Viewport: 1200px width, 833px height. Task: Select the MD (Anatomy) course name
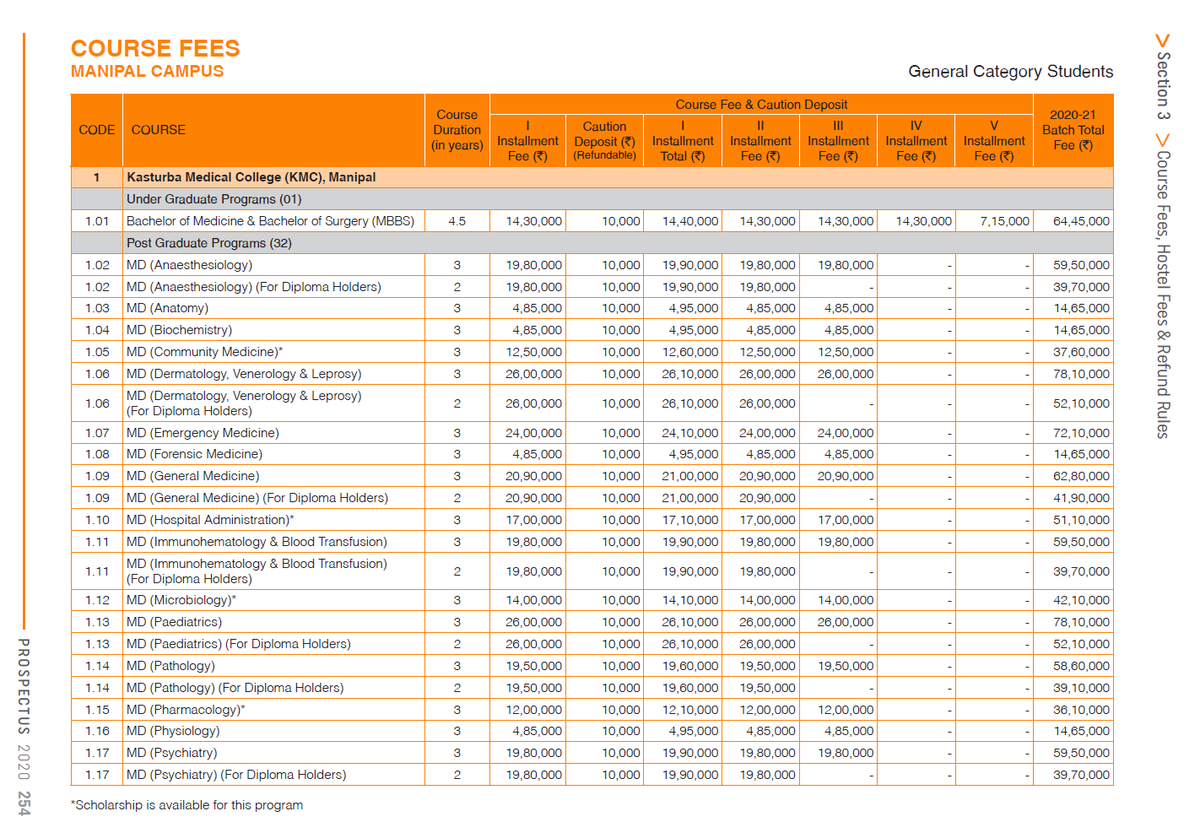[x=167, y=308]
